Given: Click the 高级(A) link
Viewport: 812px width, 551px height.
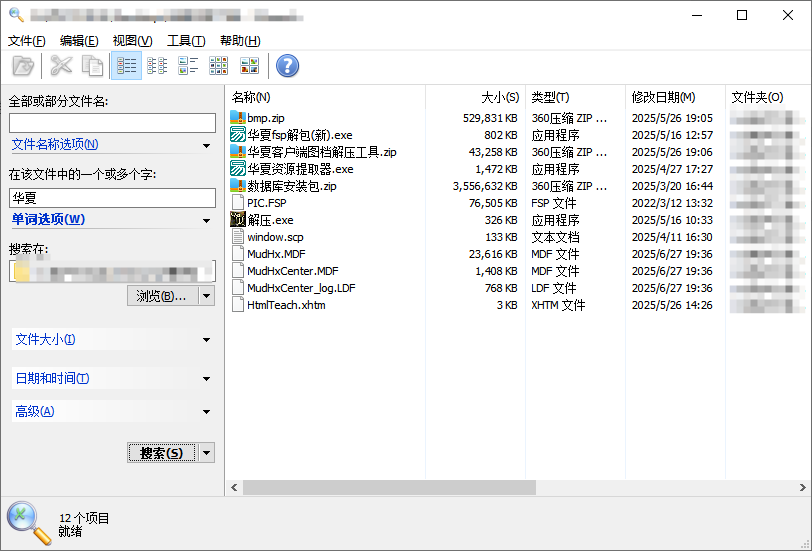Looking at the screenshot, I should [x=35, y=411].
